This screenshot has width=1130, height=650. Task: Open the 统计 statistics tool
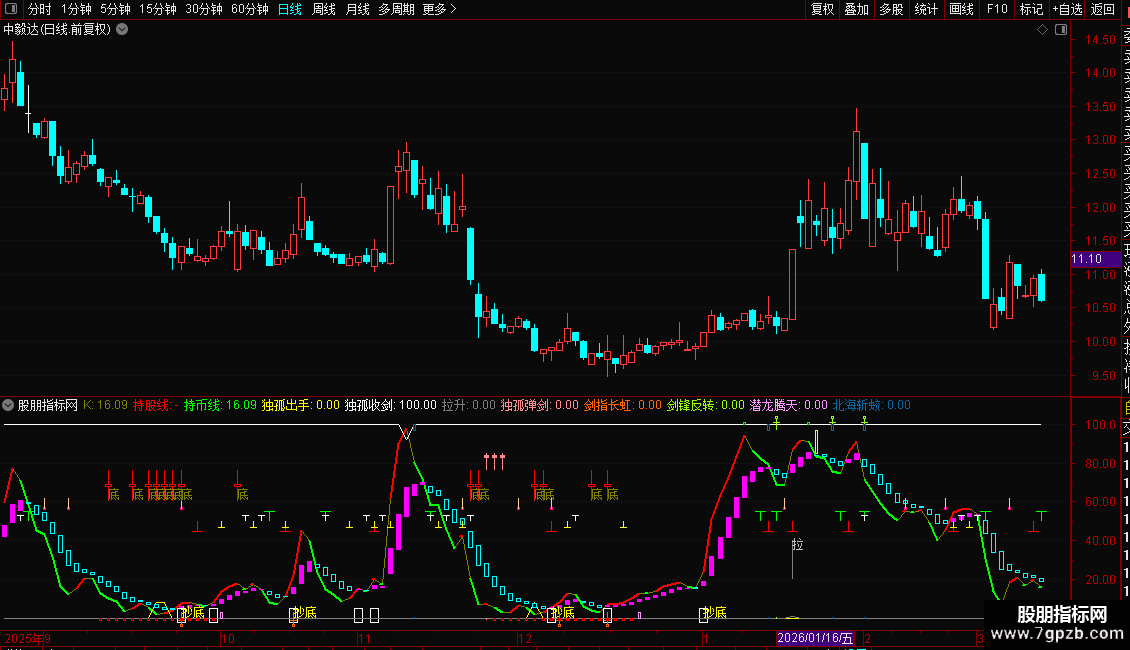[926, 10]
